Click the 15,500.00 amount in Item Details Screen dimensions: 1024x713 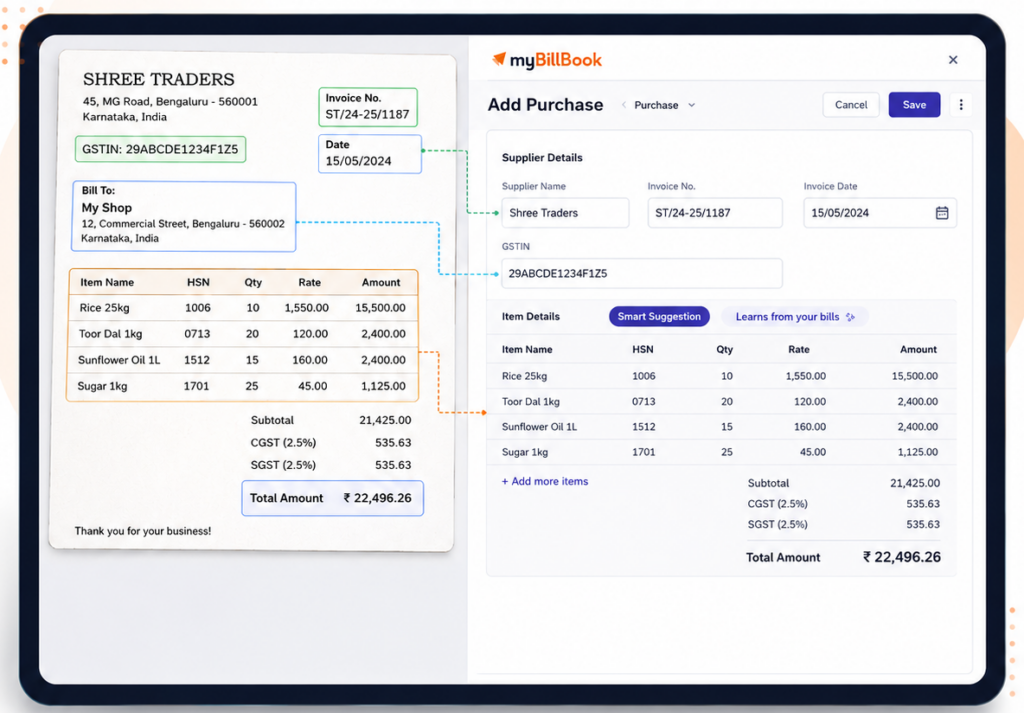click(914, 376)
